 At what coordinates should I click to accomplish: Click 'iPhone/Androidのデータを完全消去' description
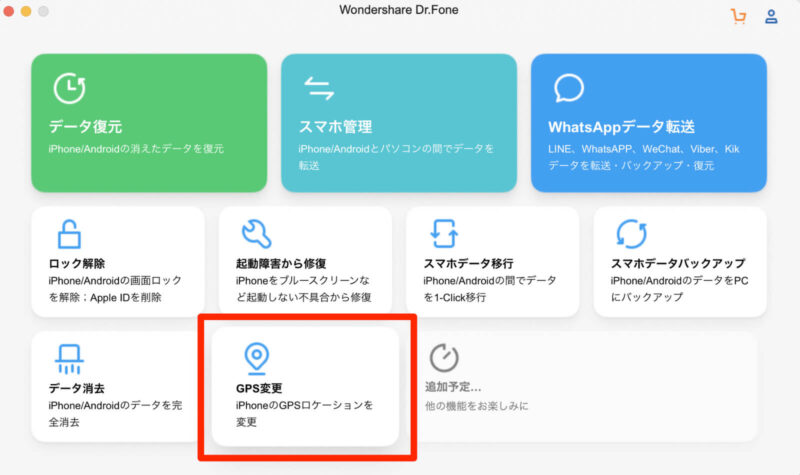[115, 413]
